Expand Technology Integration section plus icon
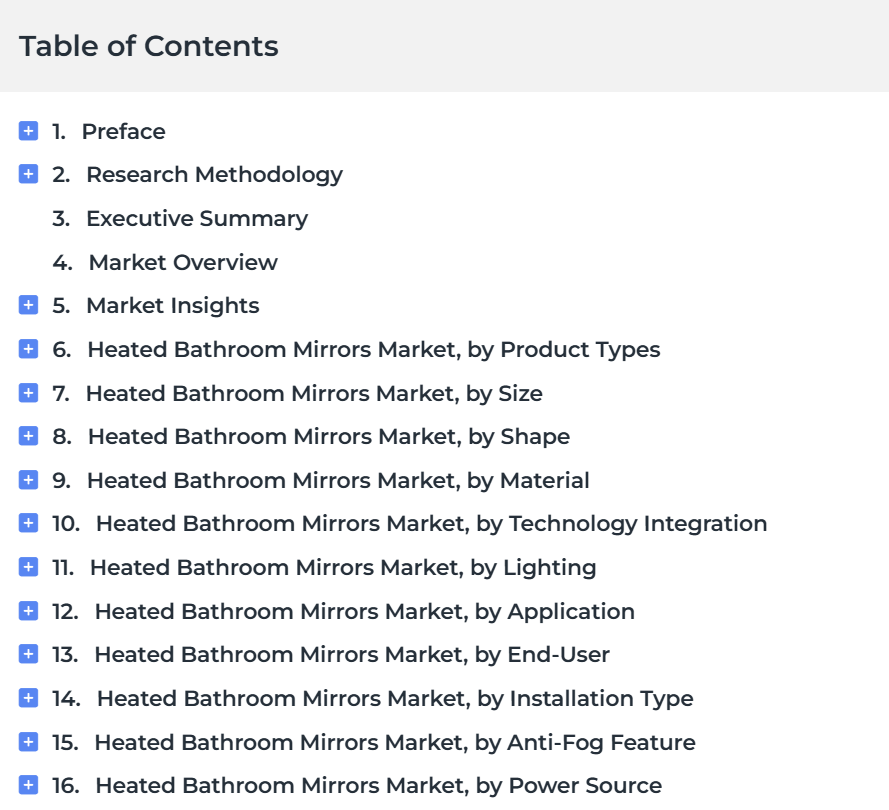Screen dimensions: 889x810 click(x=28, y=523)
